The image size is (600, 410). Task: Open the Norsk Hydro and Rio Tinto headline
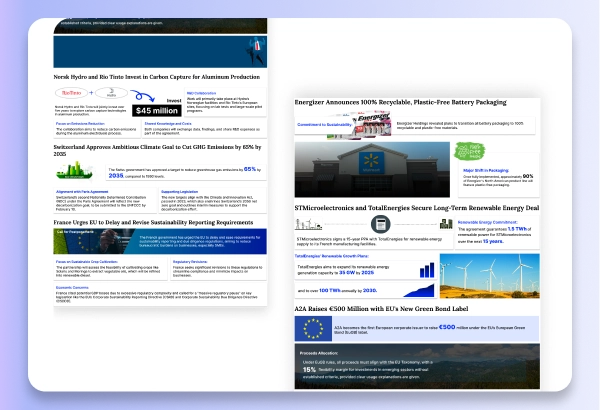156,76
